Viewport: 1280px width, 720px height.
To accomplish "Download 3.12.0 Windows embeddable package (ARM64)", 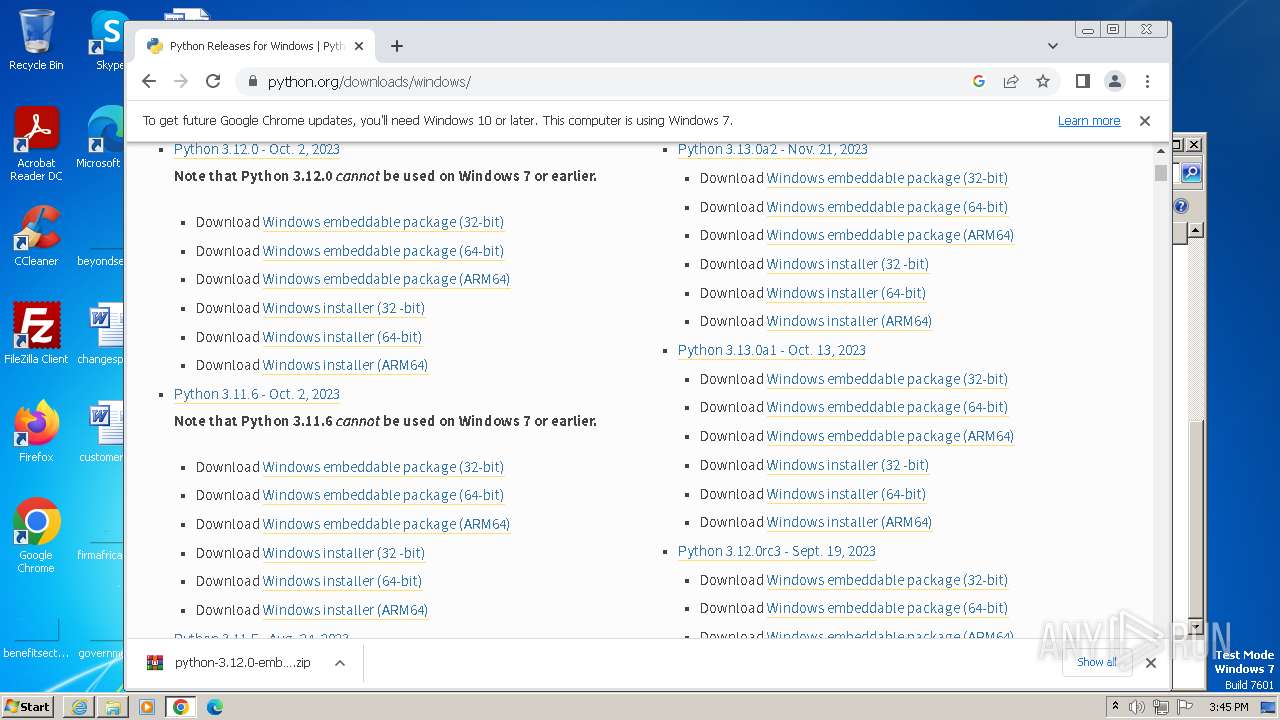I will (386, 279).
